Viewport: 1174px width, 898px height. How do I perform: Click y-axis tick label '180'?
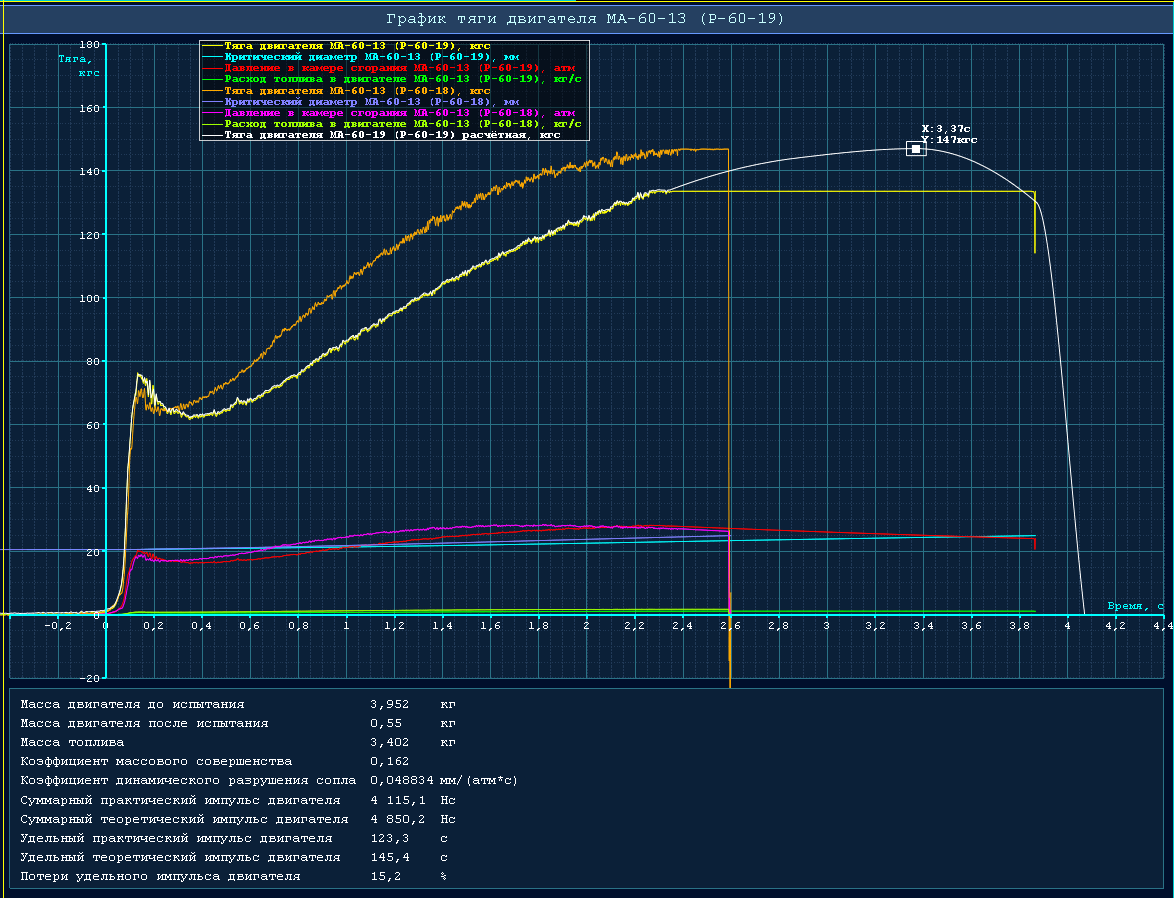pos(89,45)
